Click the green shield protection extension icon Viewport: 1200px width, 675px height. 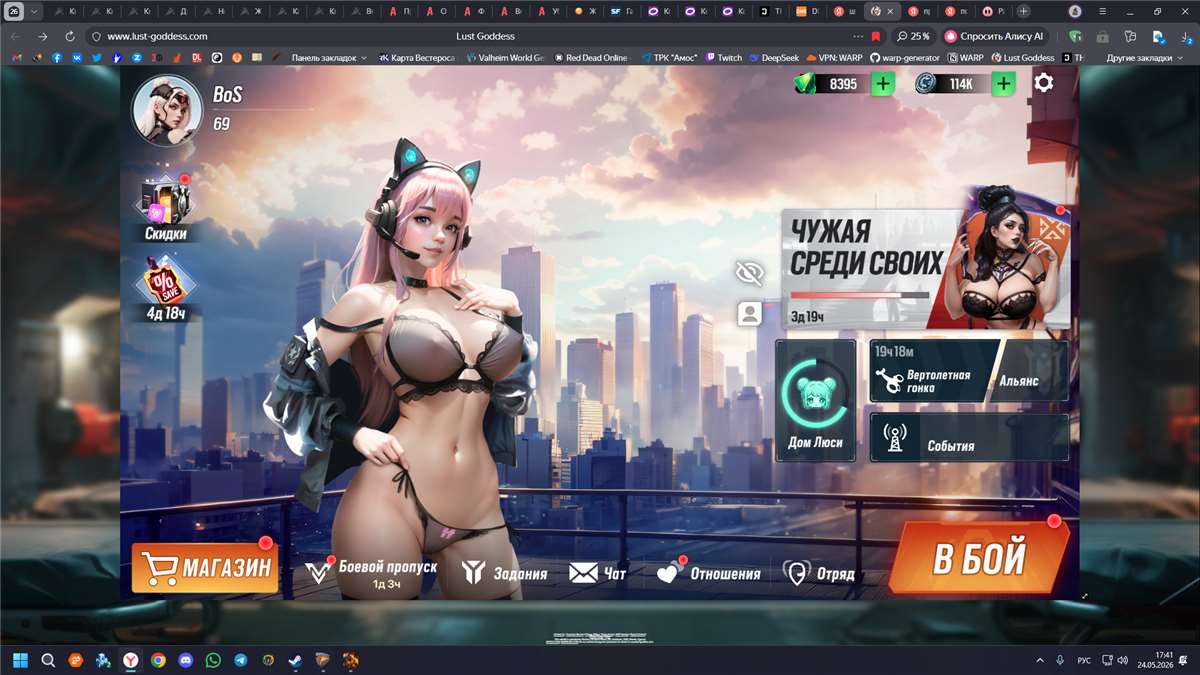point(1075,35)
